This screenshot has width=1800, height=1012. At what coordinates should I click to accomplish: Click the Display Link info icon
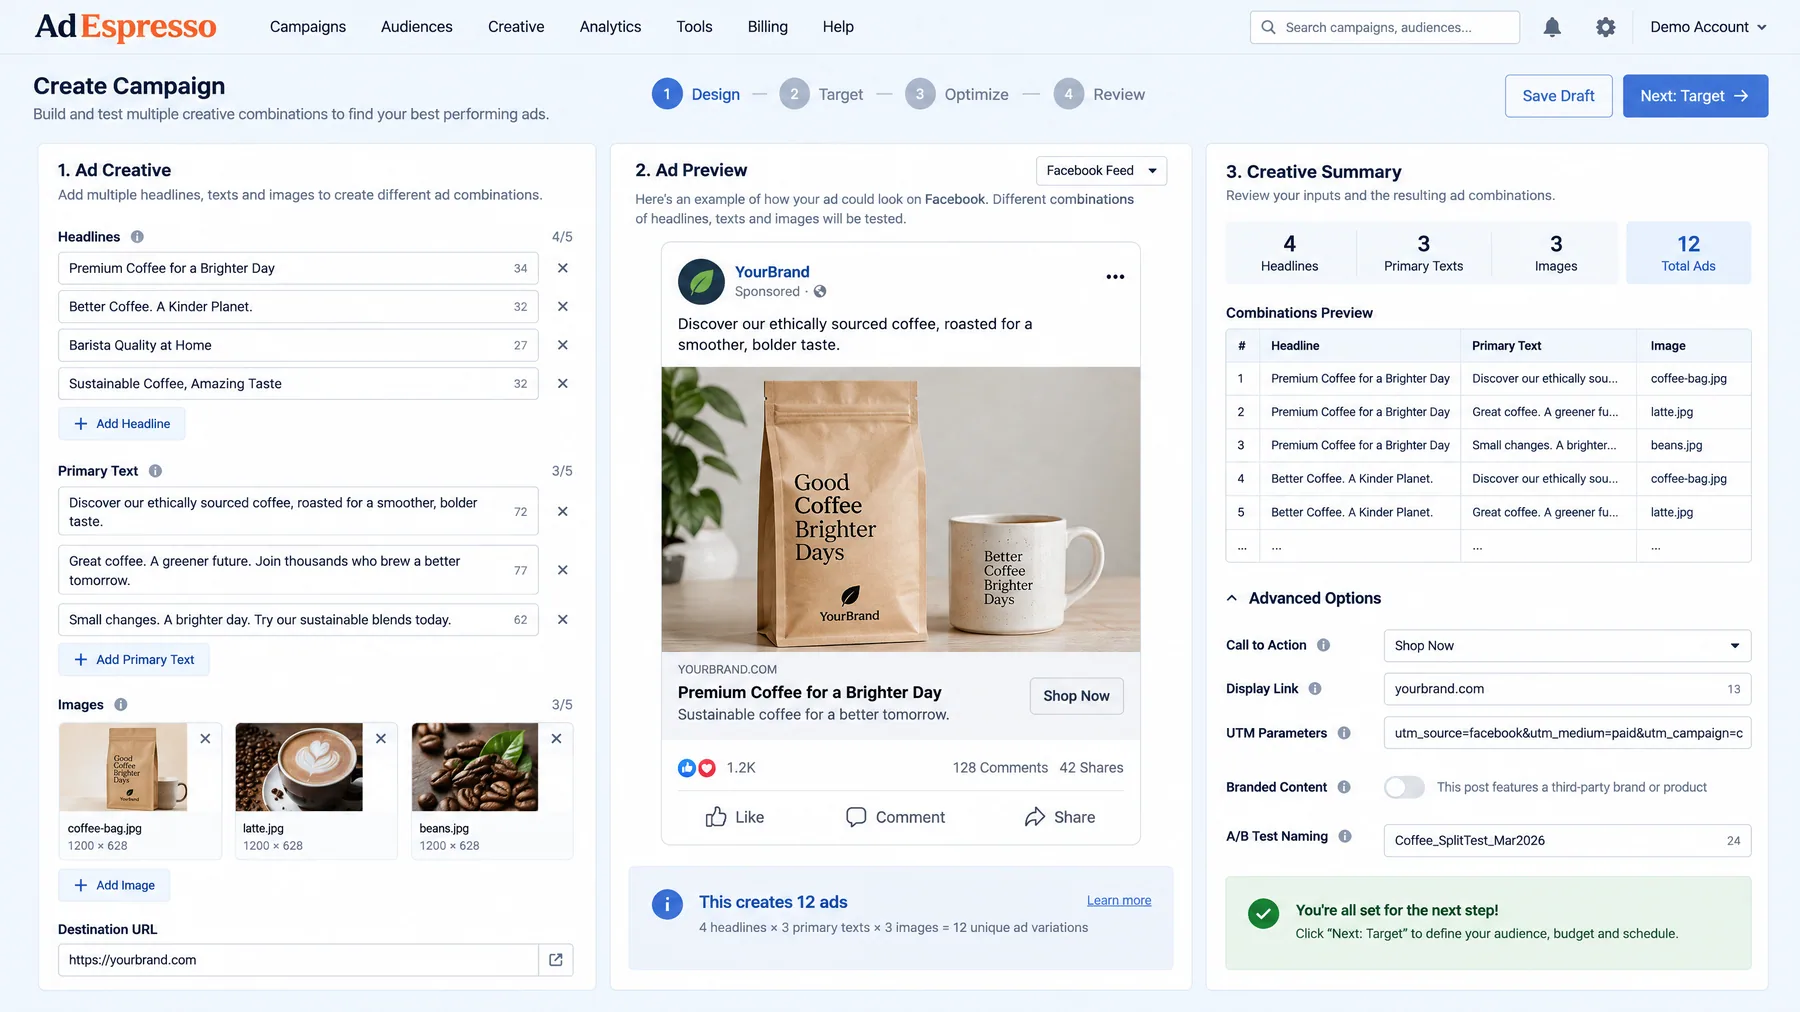[1315, 689]
